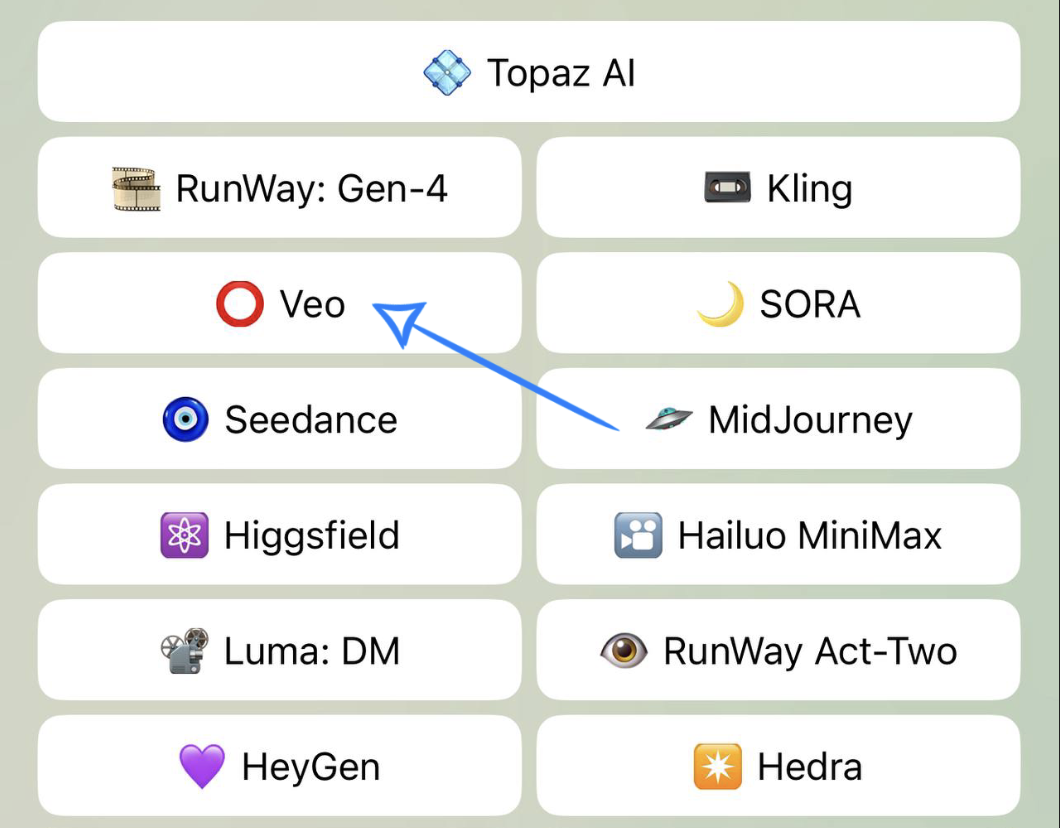Click the crescent moon icon beside SORA
Screen dimensions: 1060x828
pos(720,304)
